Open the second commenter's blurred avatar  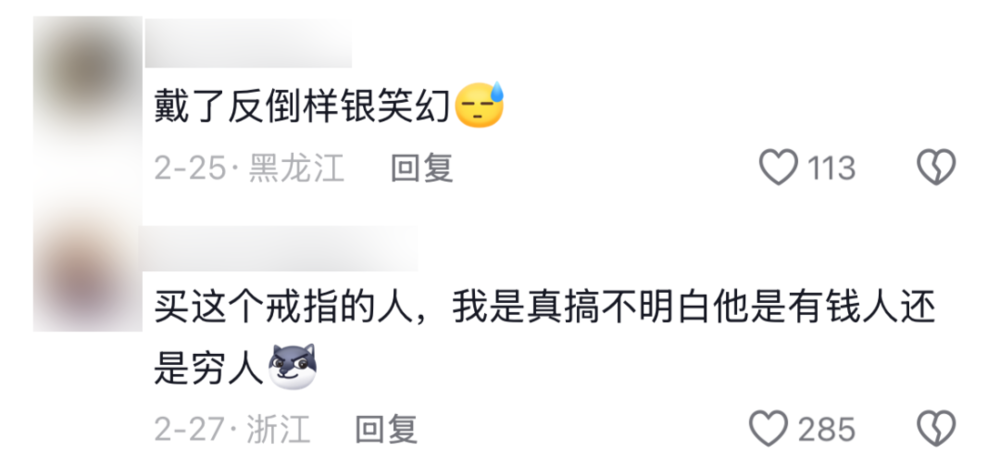[x=87, y=273]
